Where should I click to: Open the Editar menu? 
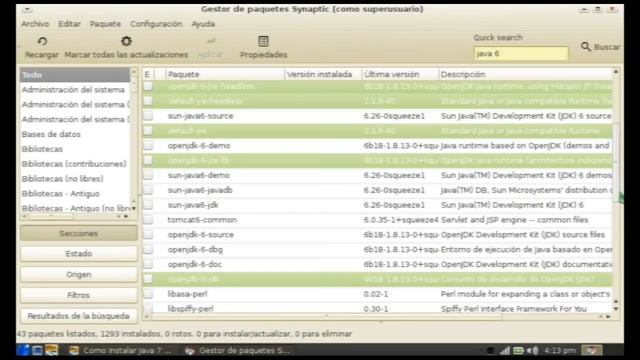pyautogui.click(x=69, y=24)
